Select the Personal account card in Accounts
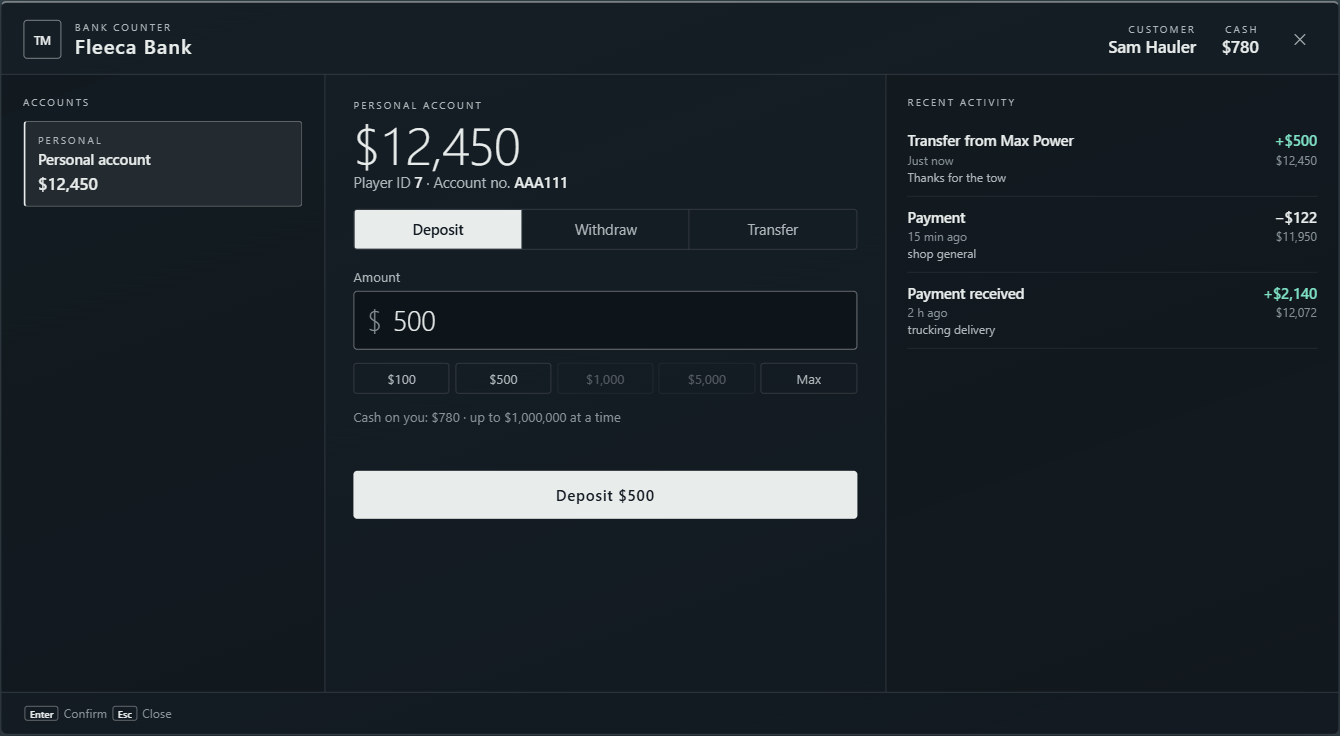Screen dimensions: 1340x736 [163, 164]
